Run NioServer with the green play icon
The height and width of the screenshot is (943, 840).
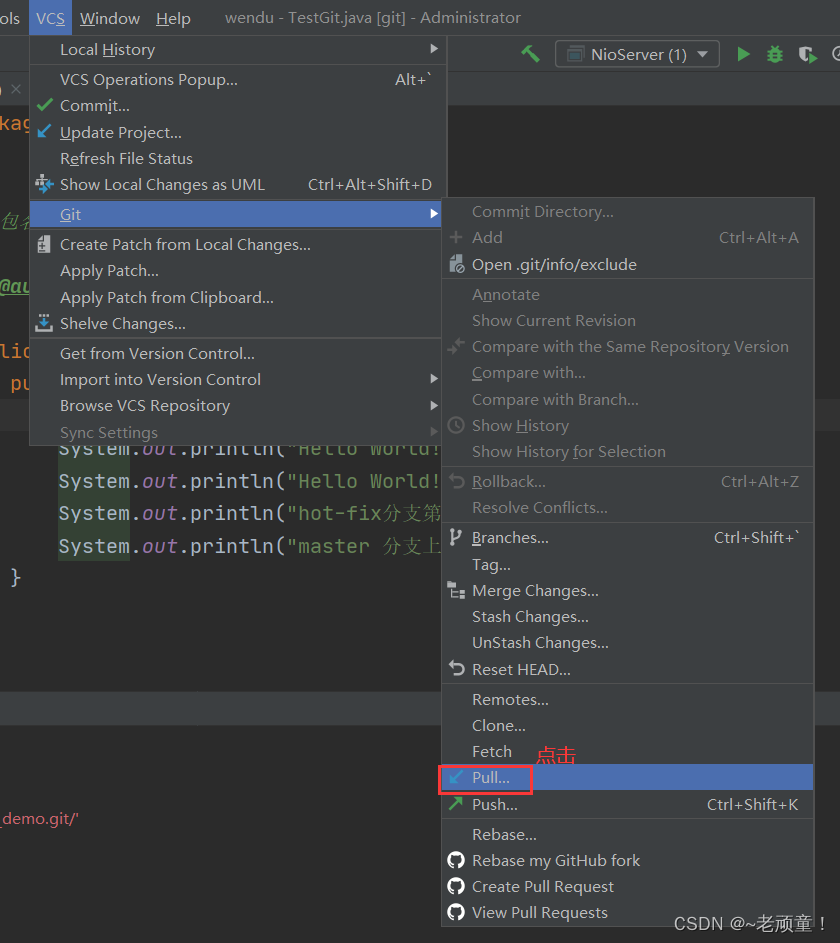click(x=743, y=54)
